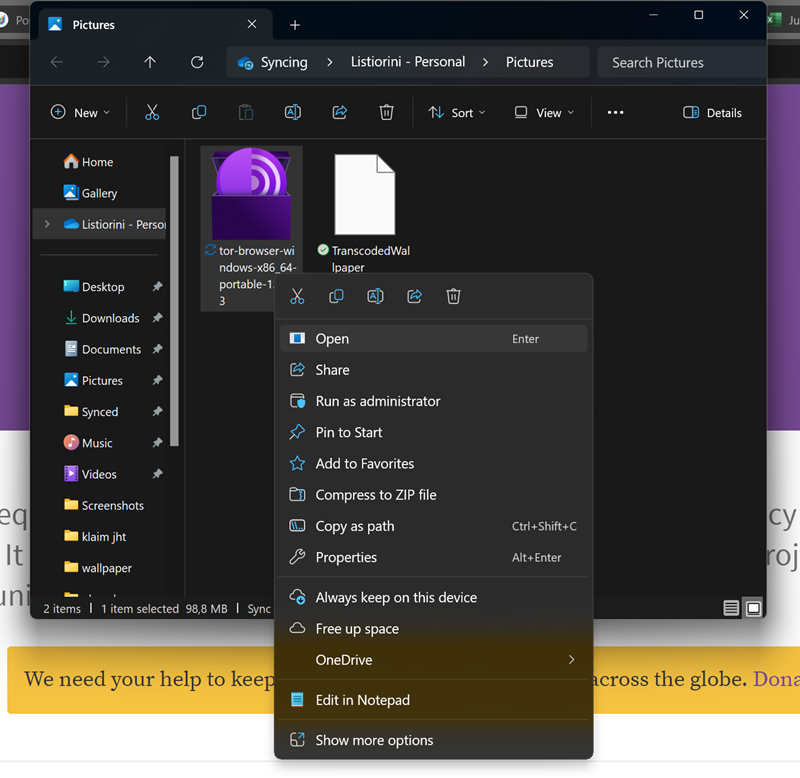Select Run as administrator

377,401
